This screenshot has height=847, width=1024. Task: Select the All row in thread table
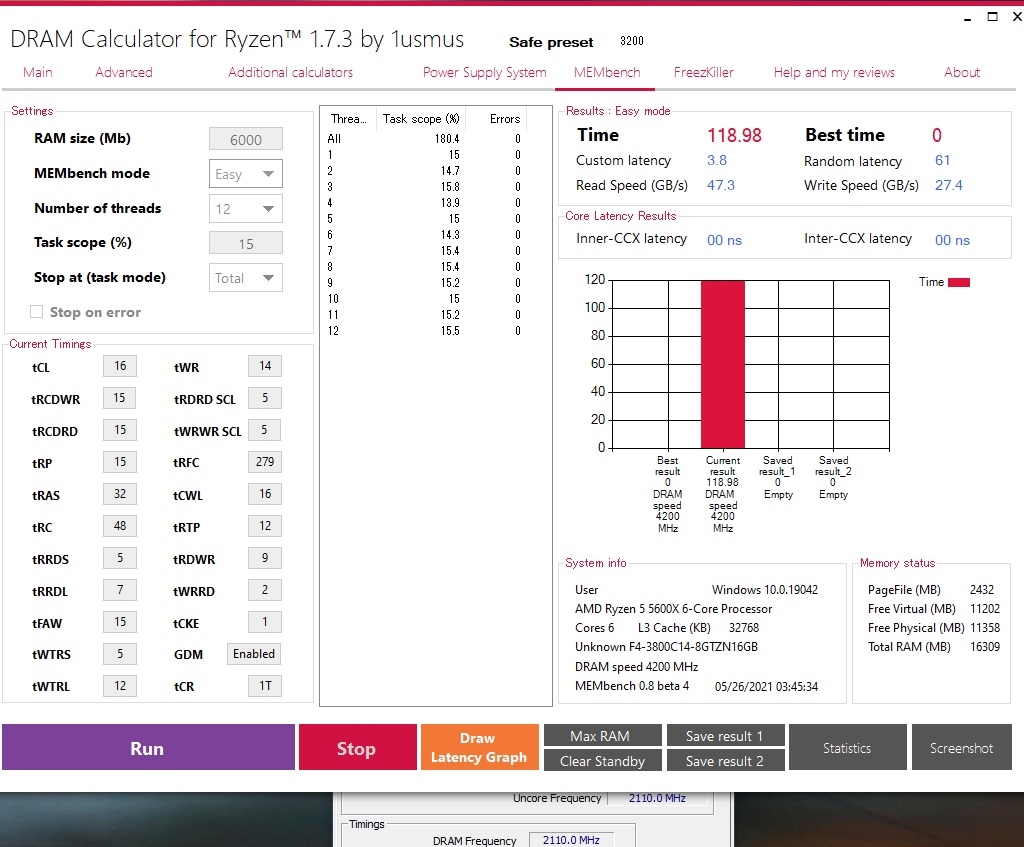point(424,138)
